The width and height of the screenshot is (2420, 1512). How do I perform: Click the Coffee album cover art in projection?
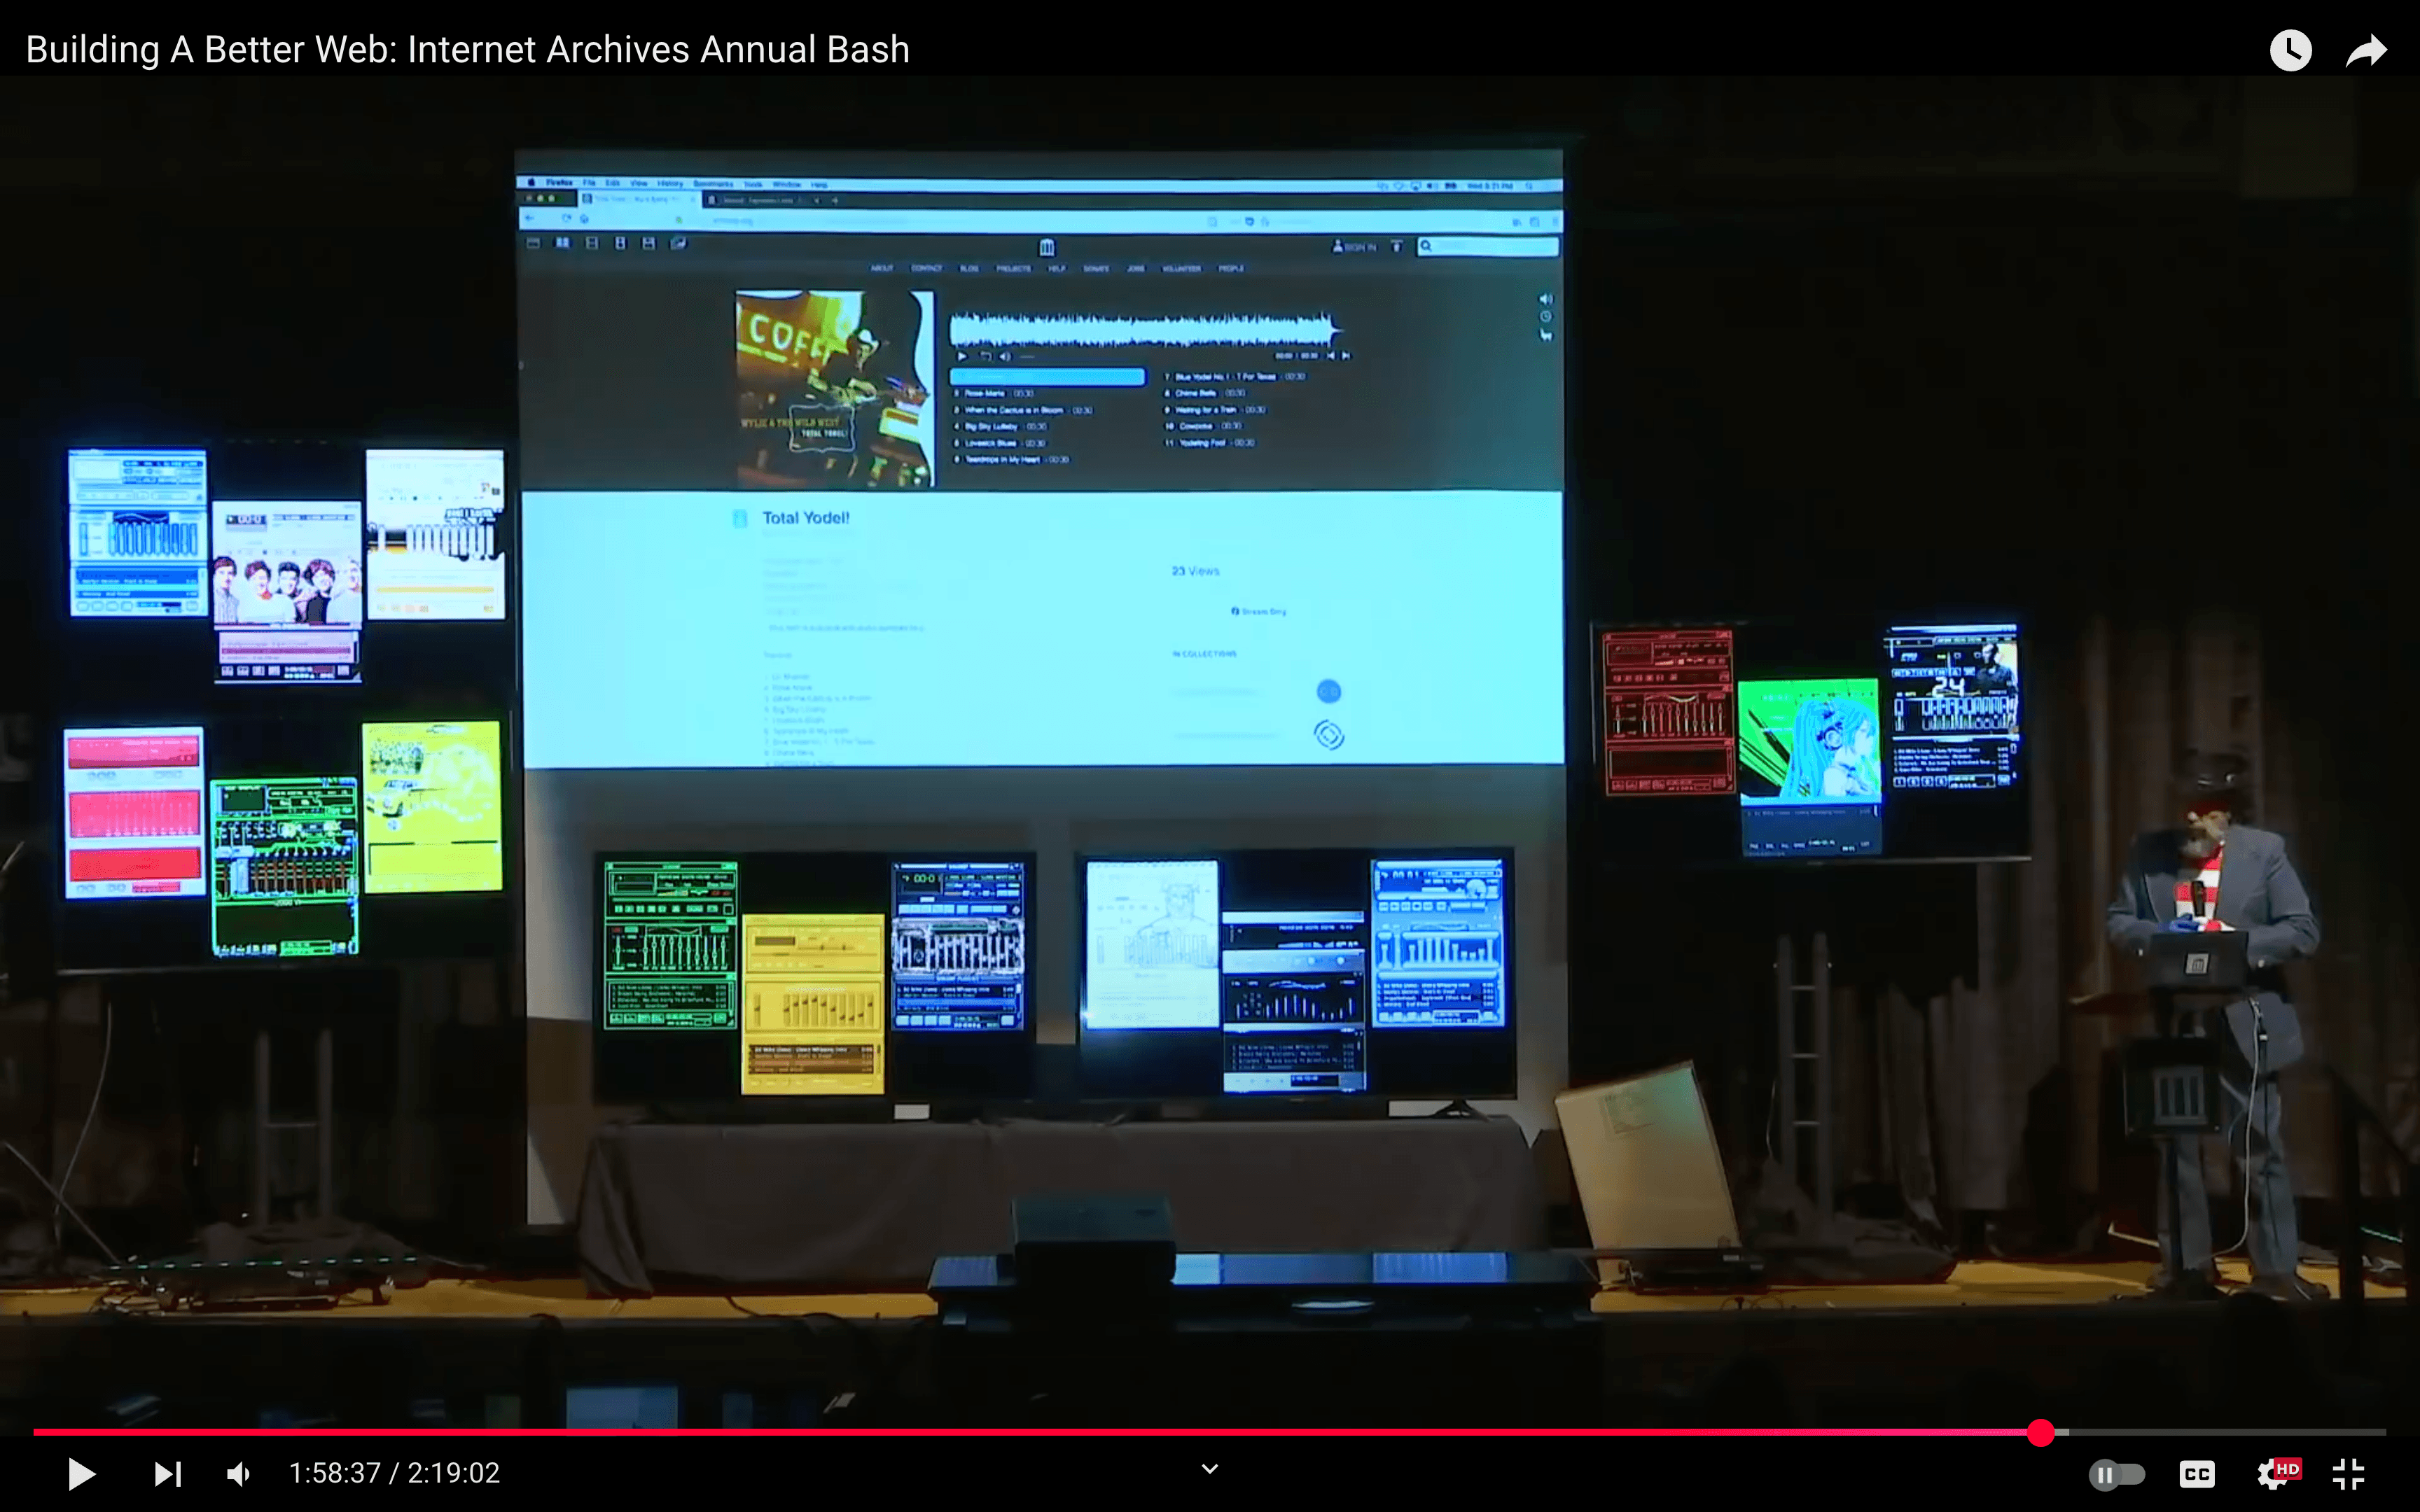pyautogui.click(x=833, y=388)
